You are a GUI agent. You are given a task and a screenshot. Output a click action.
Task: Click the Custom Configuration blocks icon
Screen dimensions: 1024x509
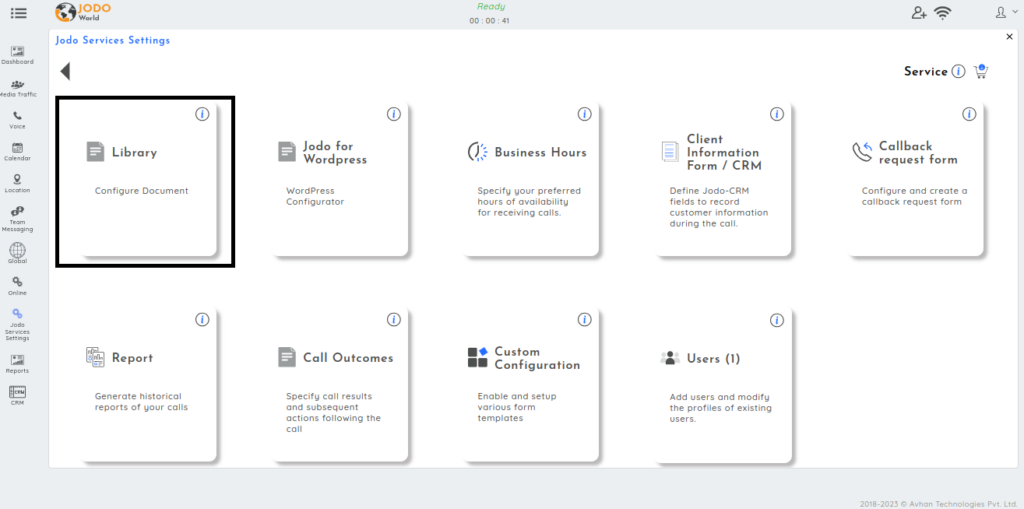(477, 357)
